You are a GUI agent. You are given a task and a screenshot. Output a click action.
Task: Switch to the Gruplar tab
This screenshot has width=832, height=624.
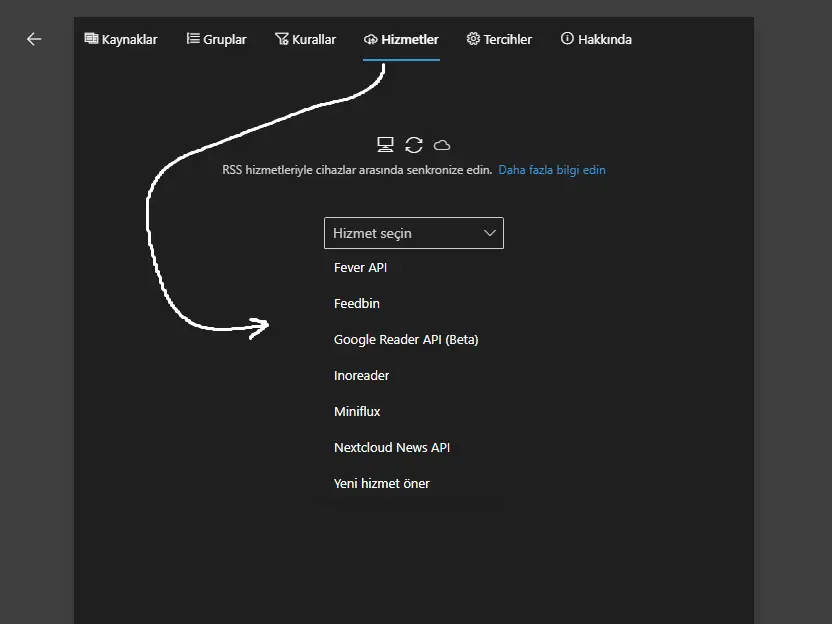216,39
